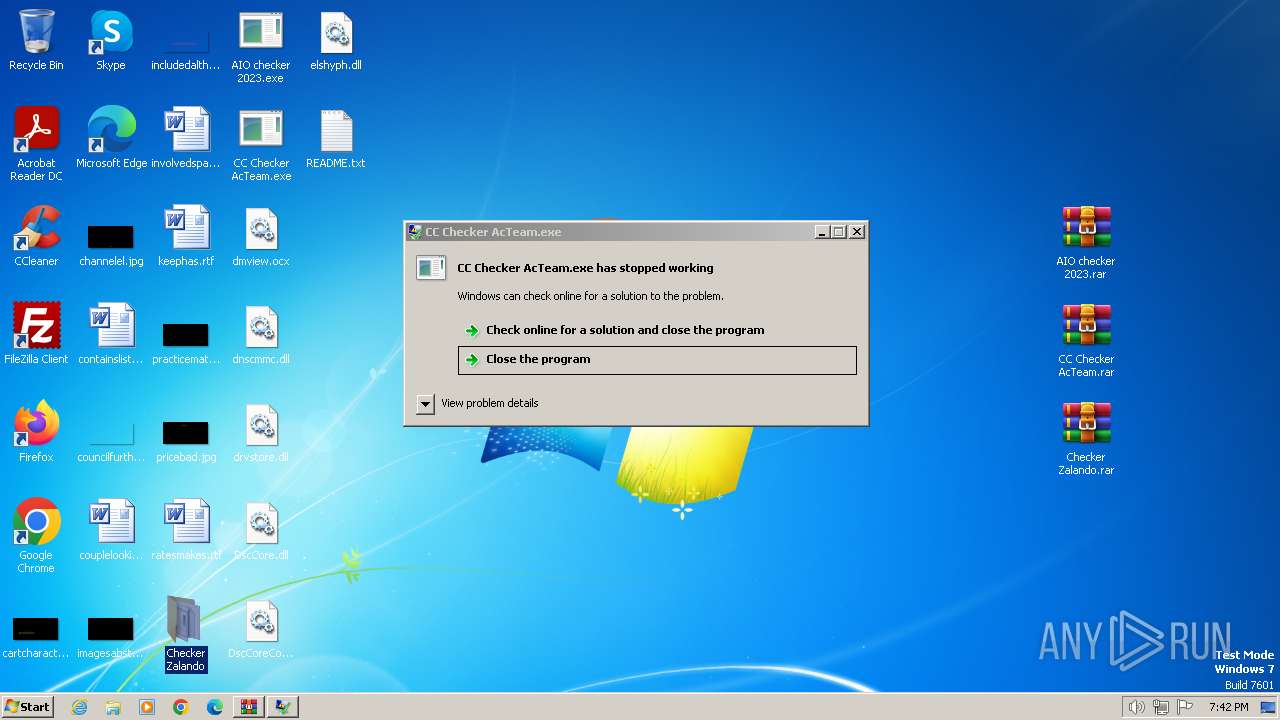Open Edge from the taskbar
This screenshot has width=1280, height=720.
(215, 707)
